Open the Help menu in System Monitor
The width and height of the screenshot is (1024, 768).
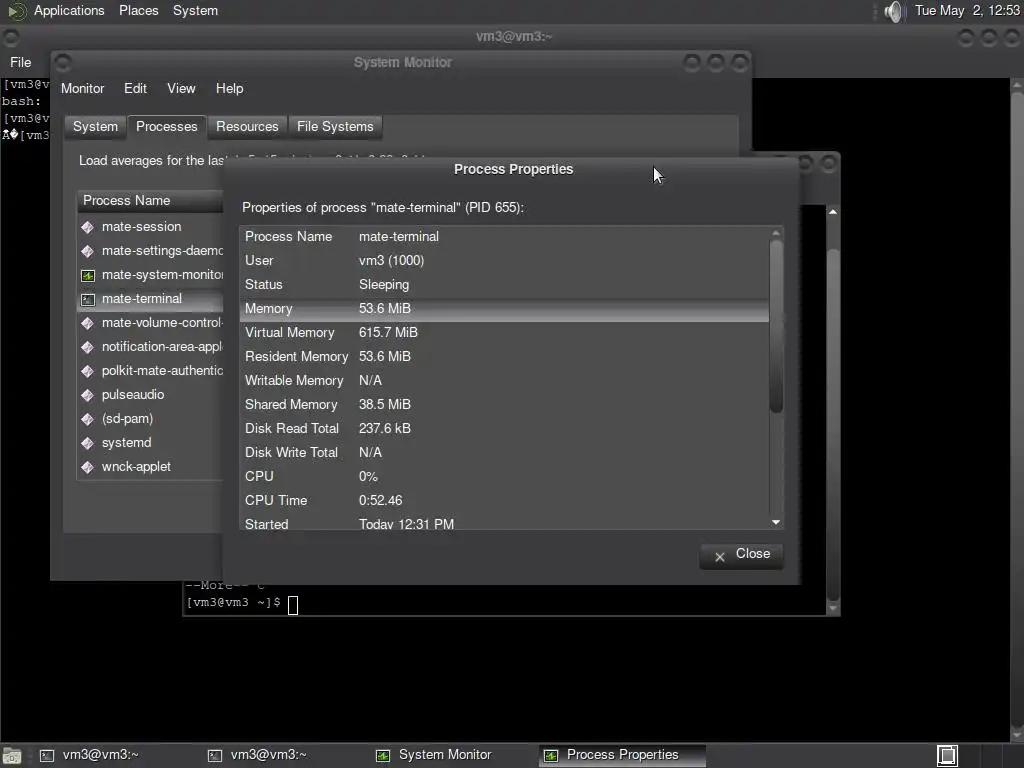(229, 88)
